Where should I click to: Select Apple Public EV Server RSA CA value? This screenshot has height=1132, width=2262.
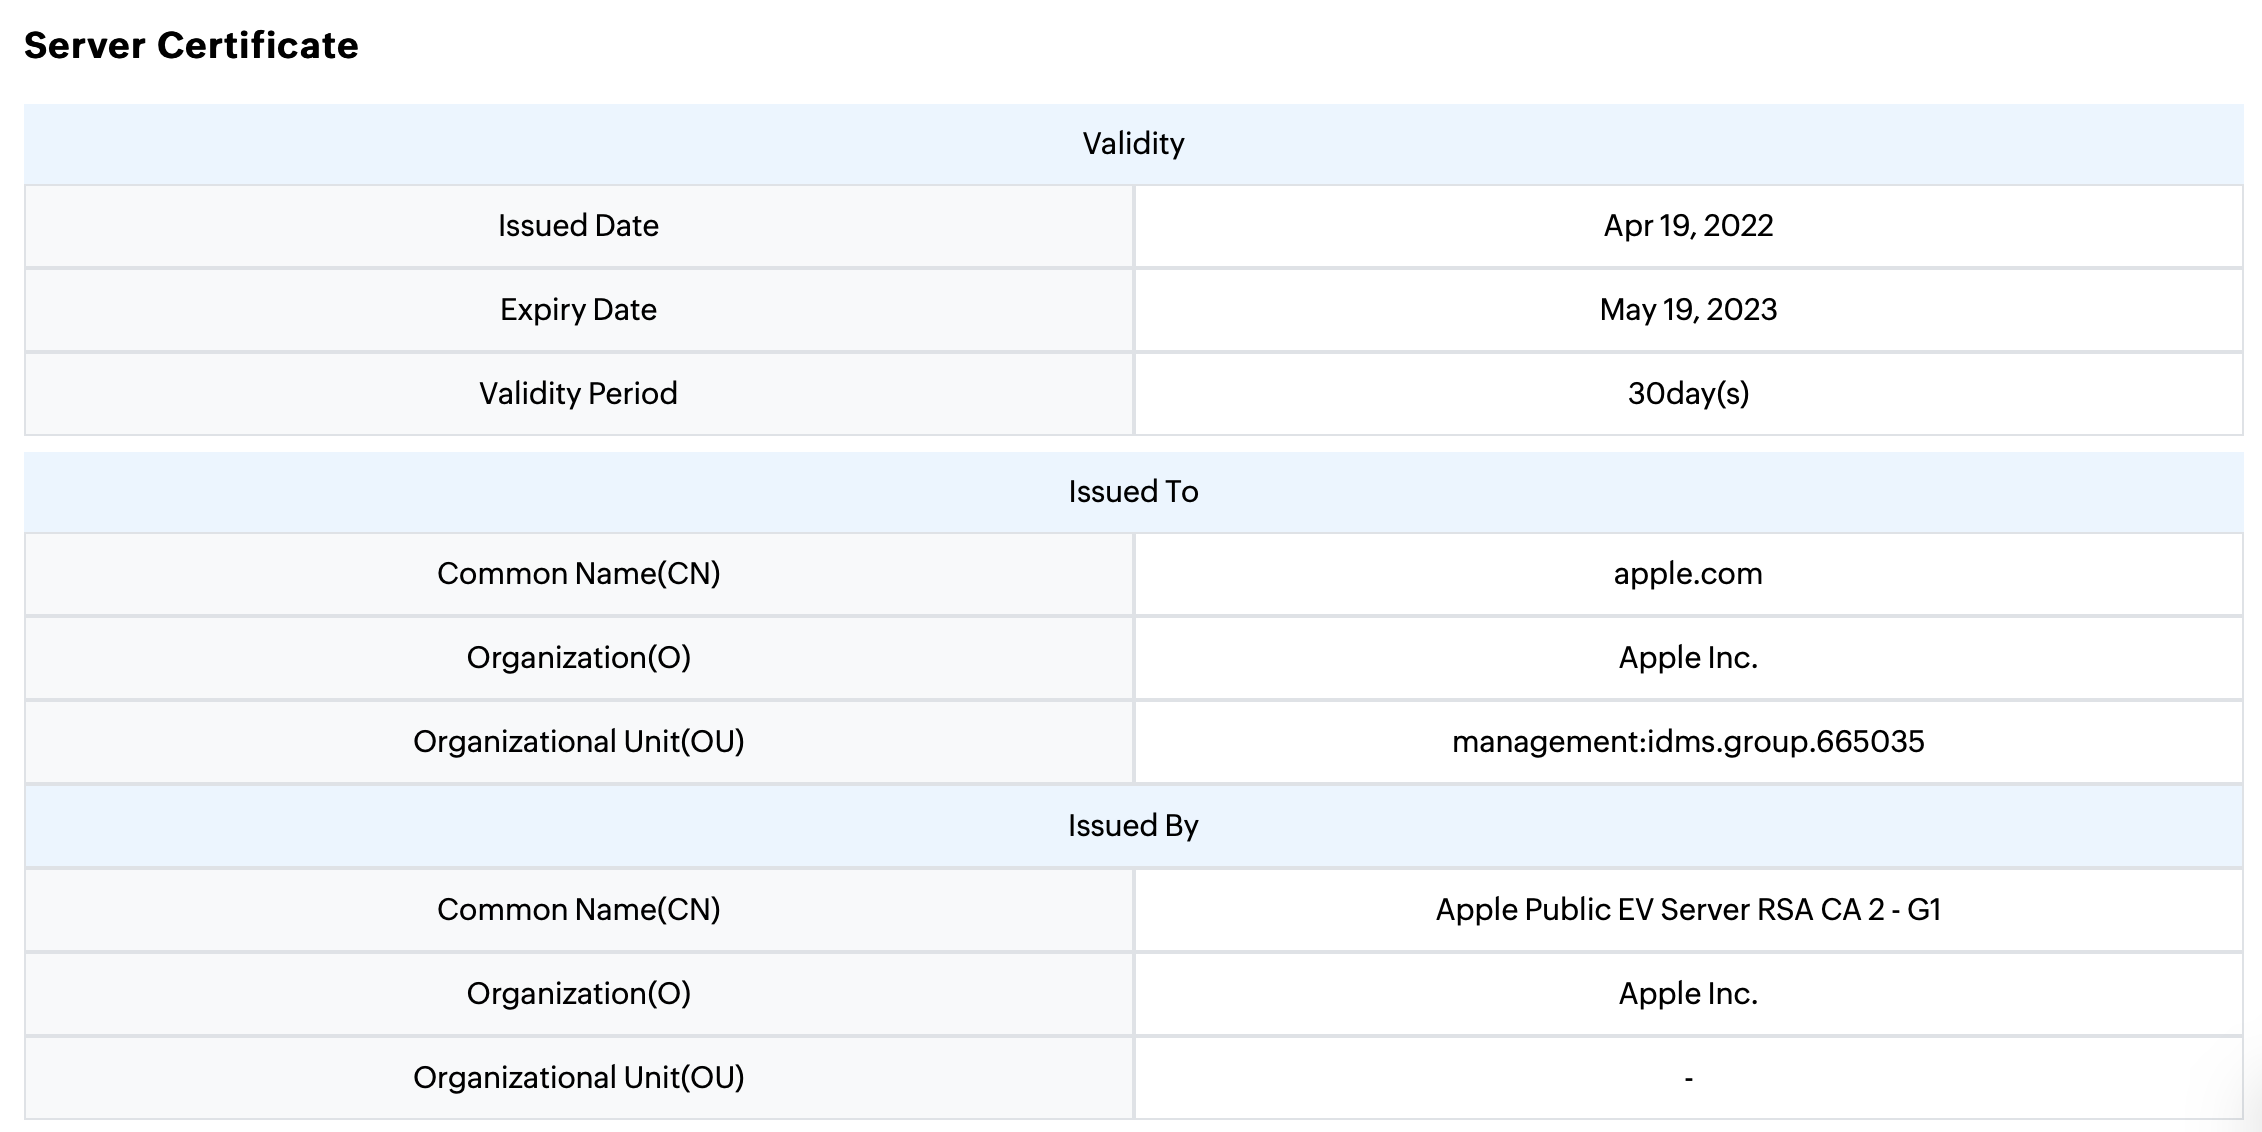pyautogui.click(x=1688, y=910)
